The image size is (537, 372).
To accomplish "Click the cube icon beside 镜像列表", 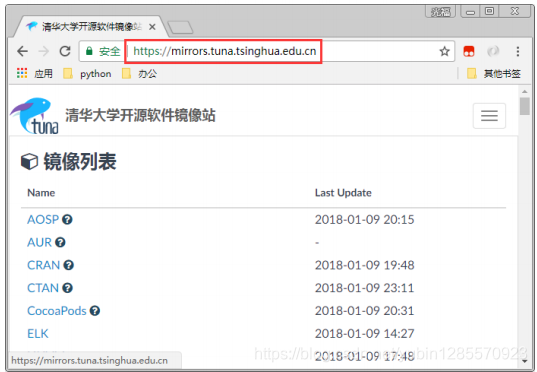I will pos(29,161).
